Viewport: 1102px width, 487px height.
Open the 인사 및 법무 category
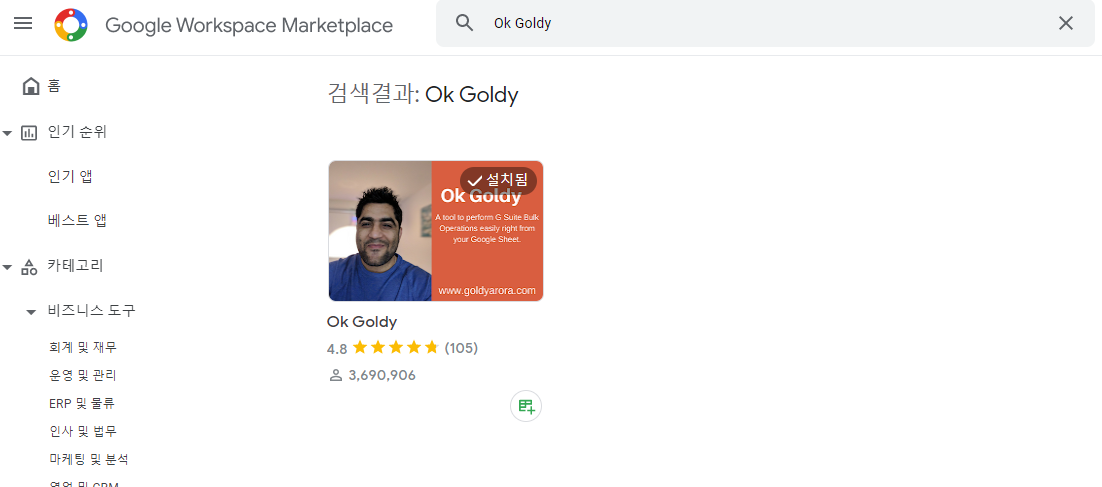[x=83, y=431]
